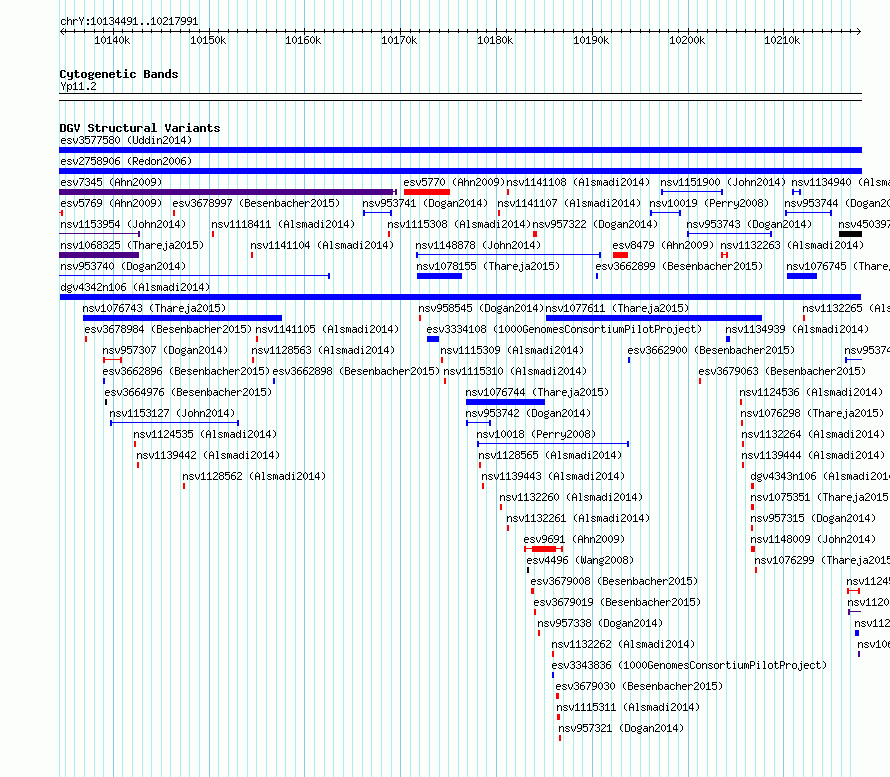
Task: Open nsv1141105 (Alsmadi2014) label
Action: click(327, 329)
